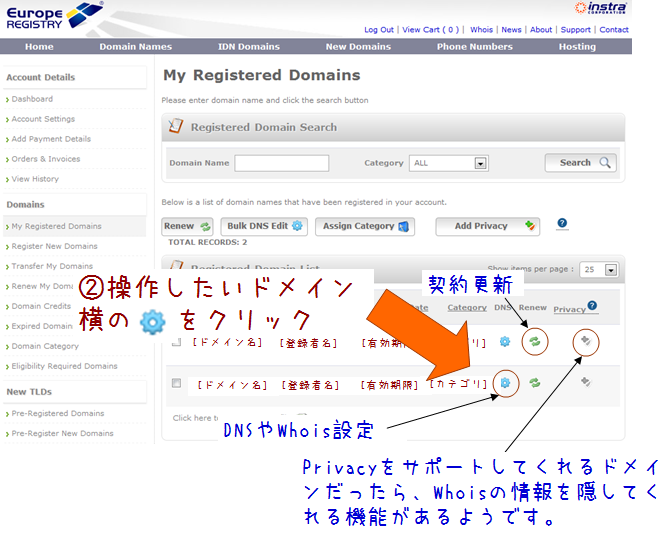Screen dimensions: 666x533
Task: Open the Phone Numbers menu
Action: click(x=474, y=47)
